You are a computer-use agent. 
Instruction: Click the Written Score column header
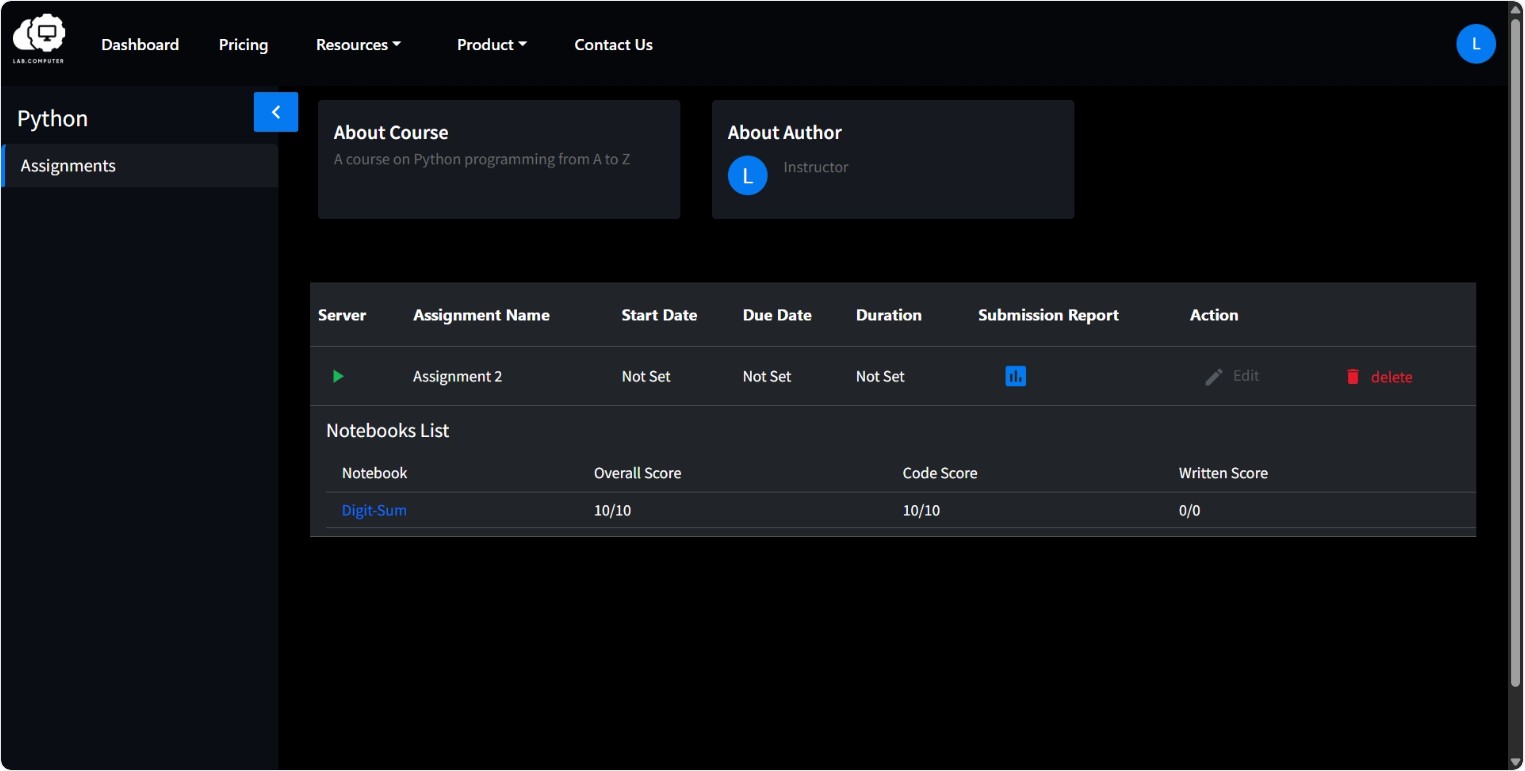click(1223, 473)
